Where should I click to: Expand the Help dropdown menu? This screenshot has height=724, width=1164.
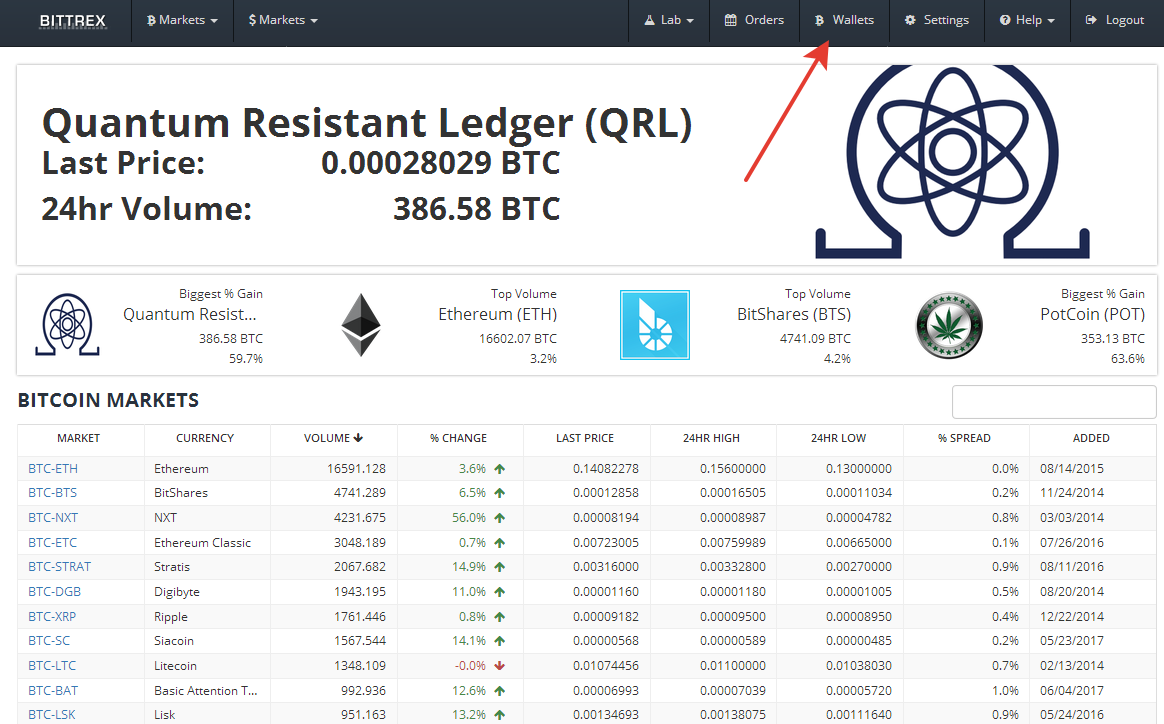(1027, 20)
